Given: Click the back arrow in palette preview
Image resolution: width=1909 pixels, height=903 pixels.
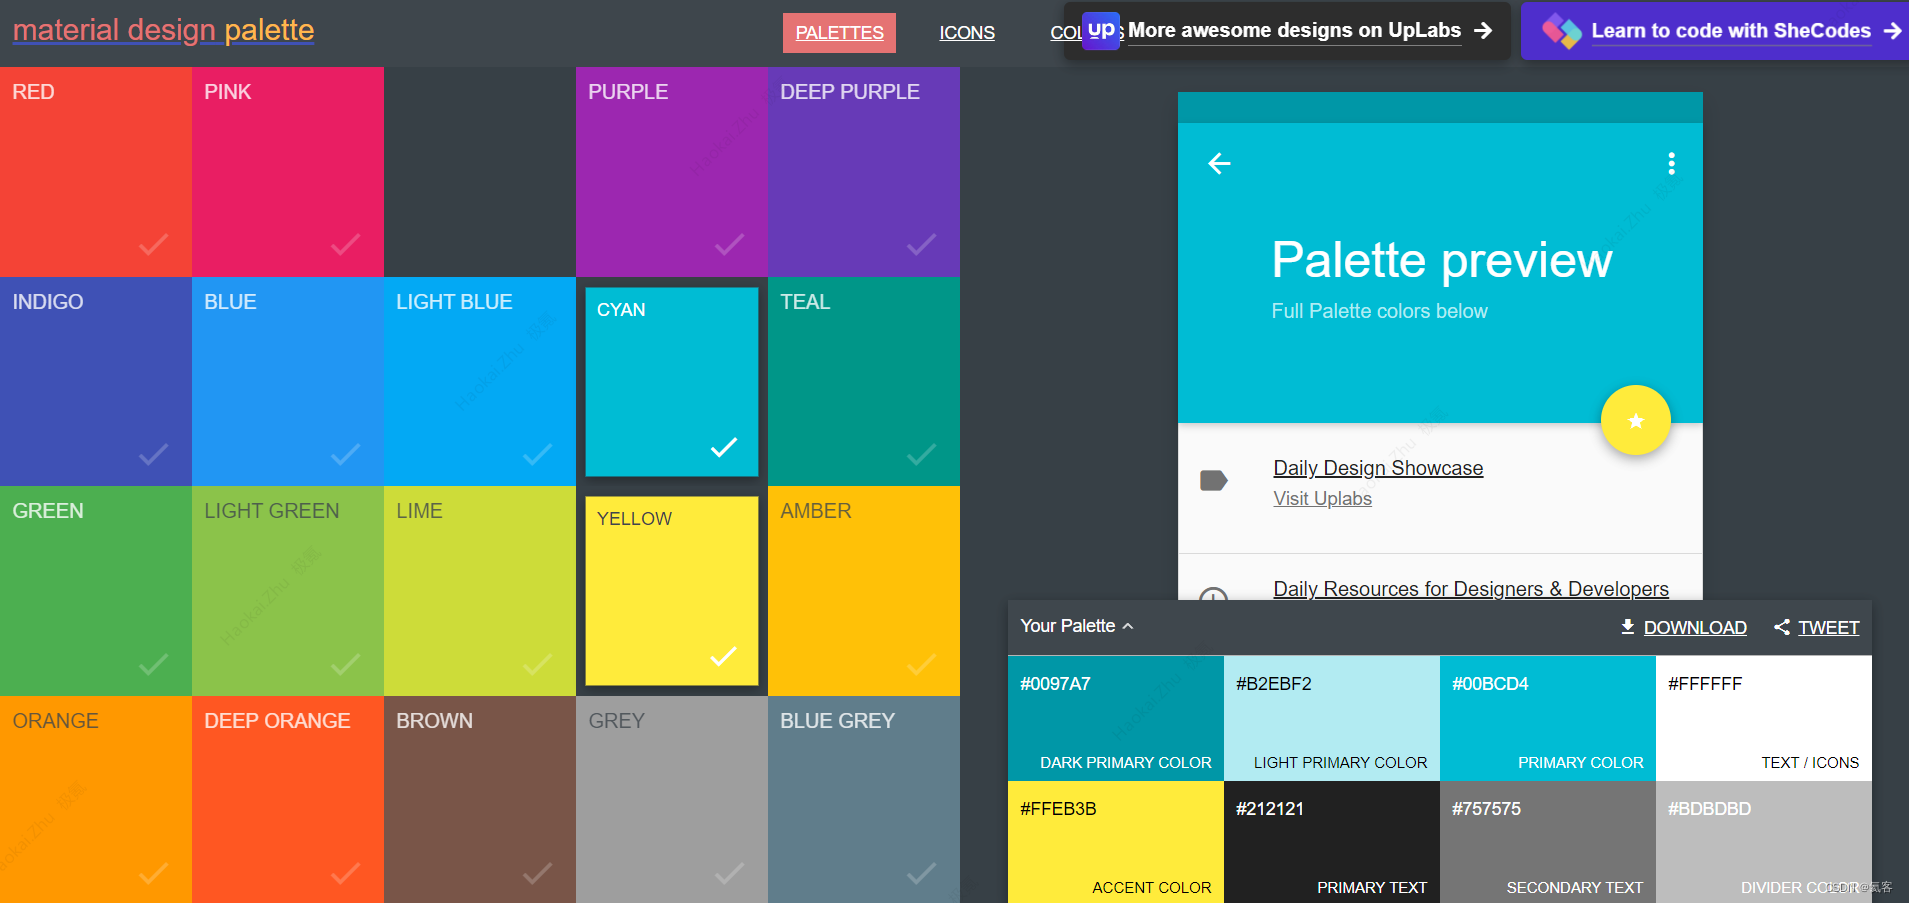Looking at the screenshot, I should coord(1219,163).
